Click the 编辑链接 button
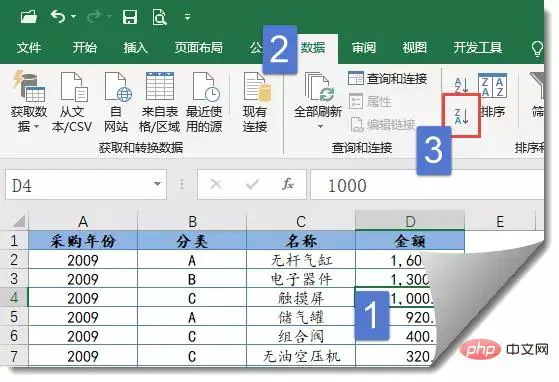Screen dimensions: 559x382 pos(383,124)
